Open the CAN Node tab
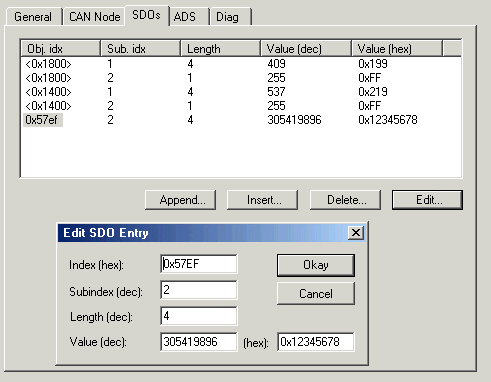The width and height of the screenshot is (491, 382). pos(94,17)
